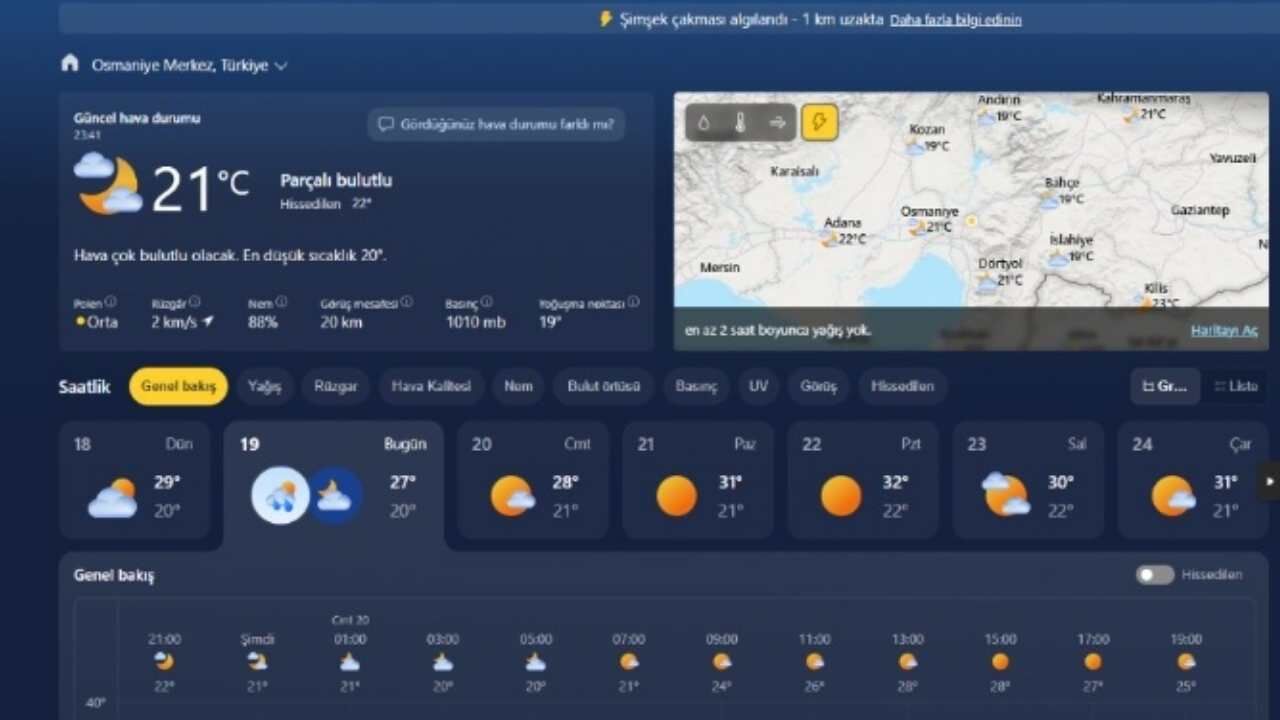Click the Nem info icon
Image resolution: width=1280 pixels, height=720 pixels.
[281, 302]
